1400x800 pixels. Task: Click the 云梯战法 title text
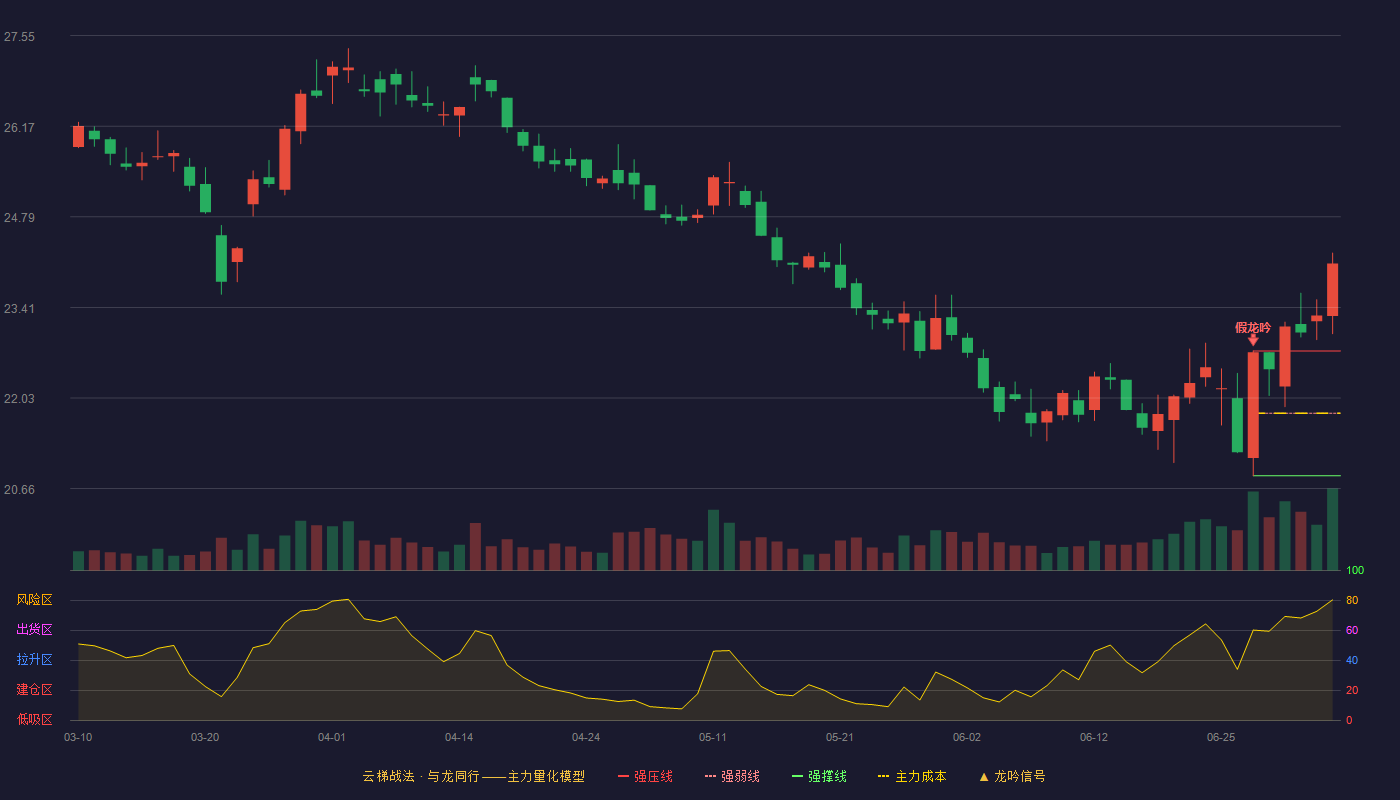388,776
